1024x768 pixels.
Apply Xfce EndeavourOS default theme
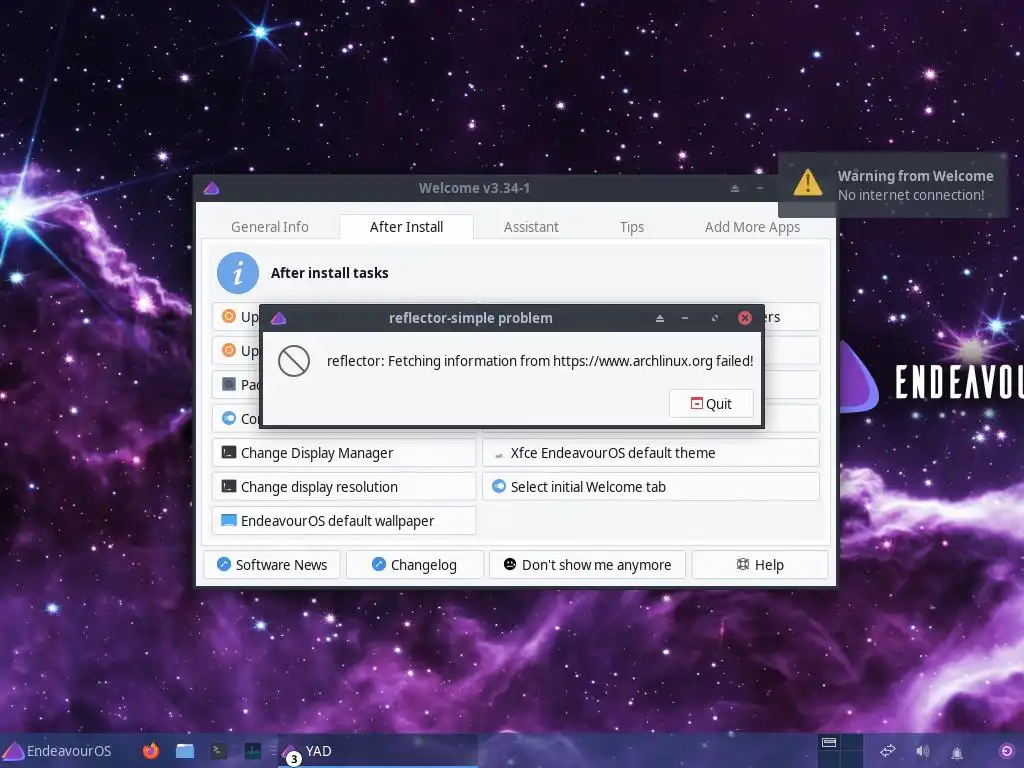coord(650,453)
